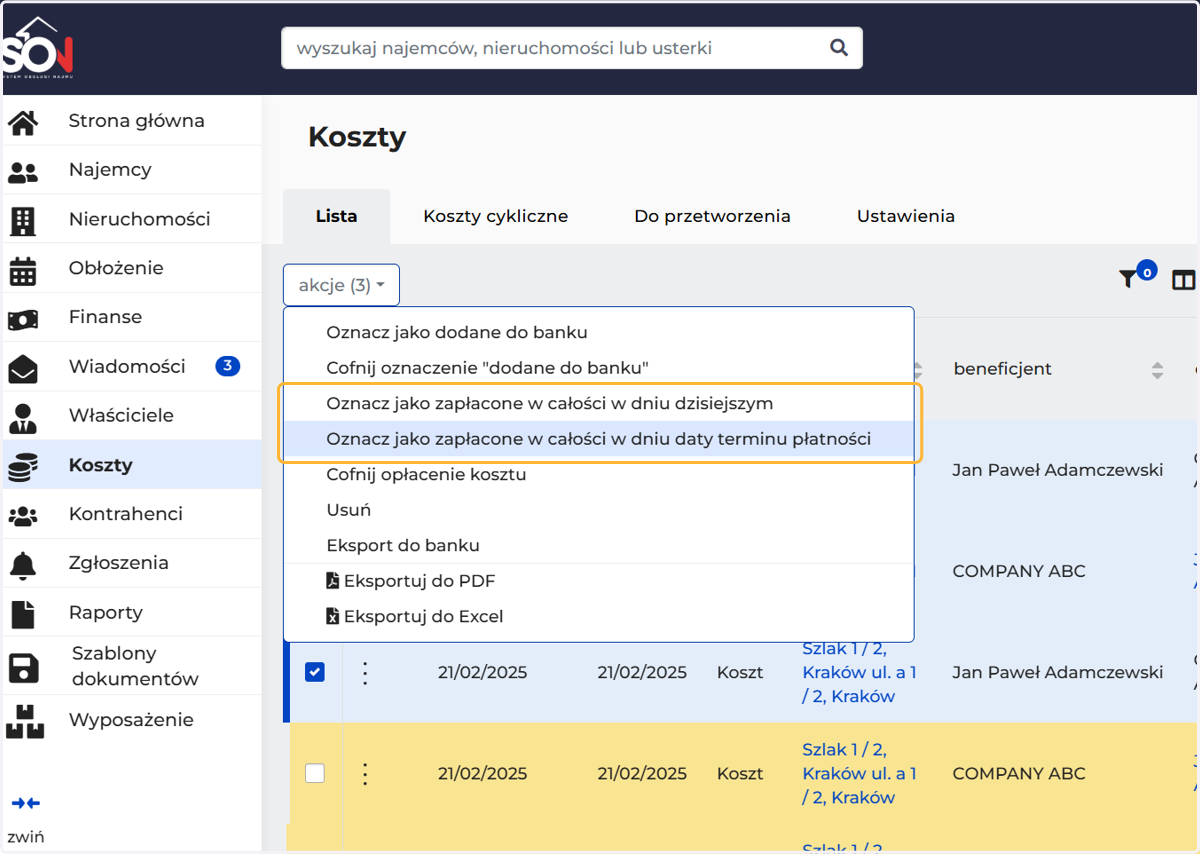Select Eksport do banku

[598, 545]
